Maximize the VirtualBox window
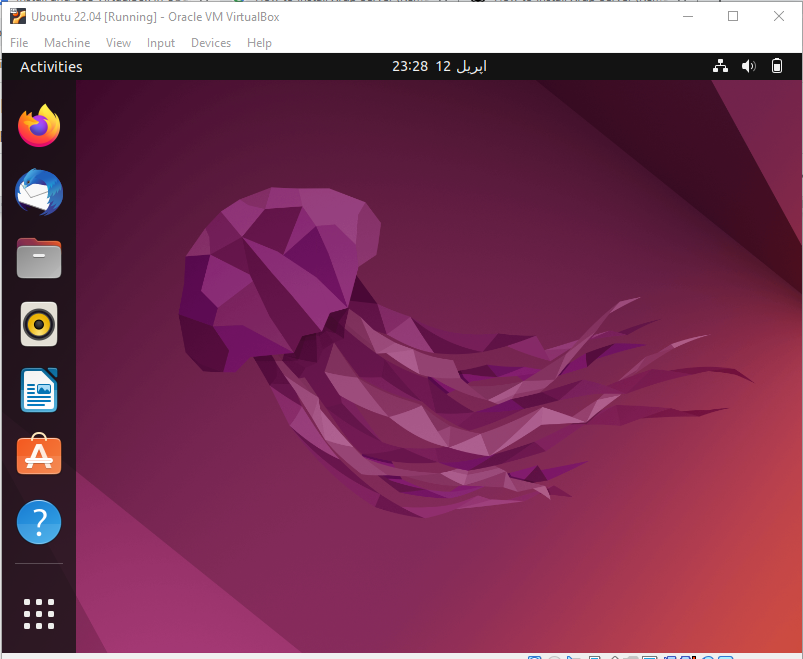This screenshot has height=659, width=803. (x=733, y=16)
